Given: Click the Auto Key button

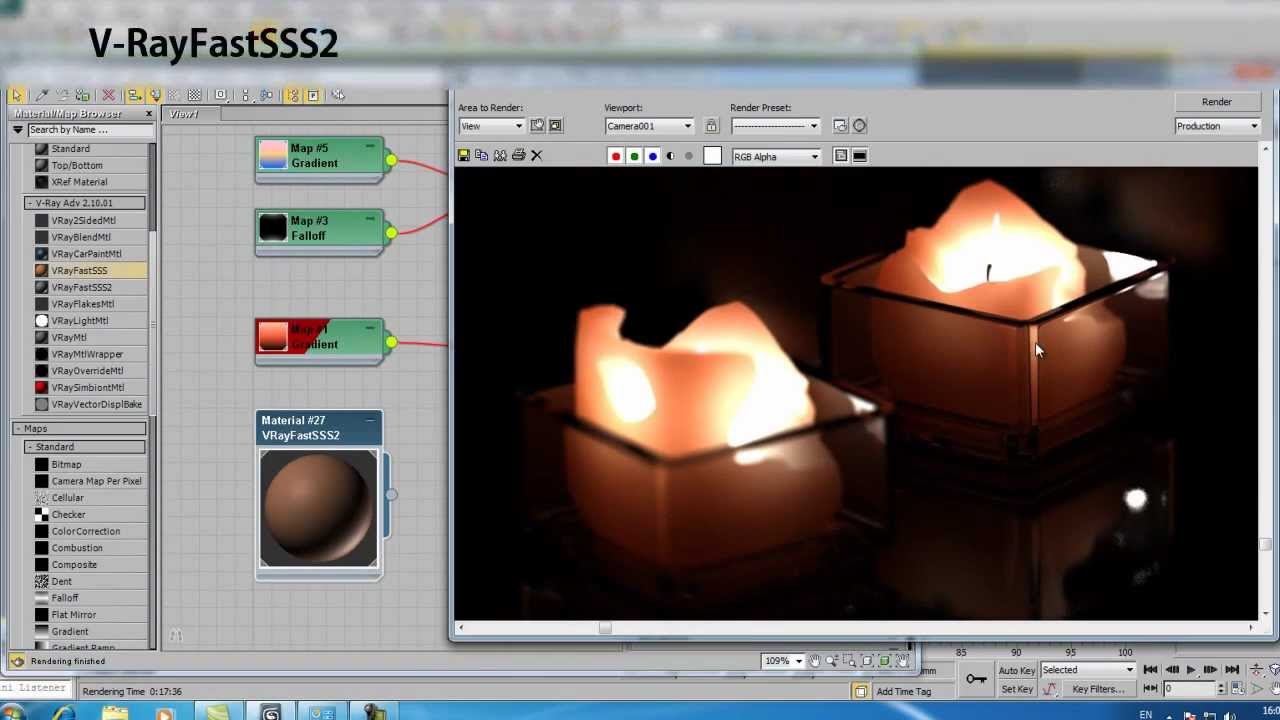Looking at the screenshot, I should (x=1016, y=671).
